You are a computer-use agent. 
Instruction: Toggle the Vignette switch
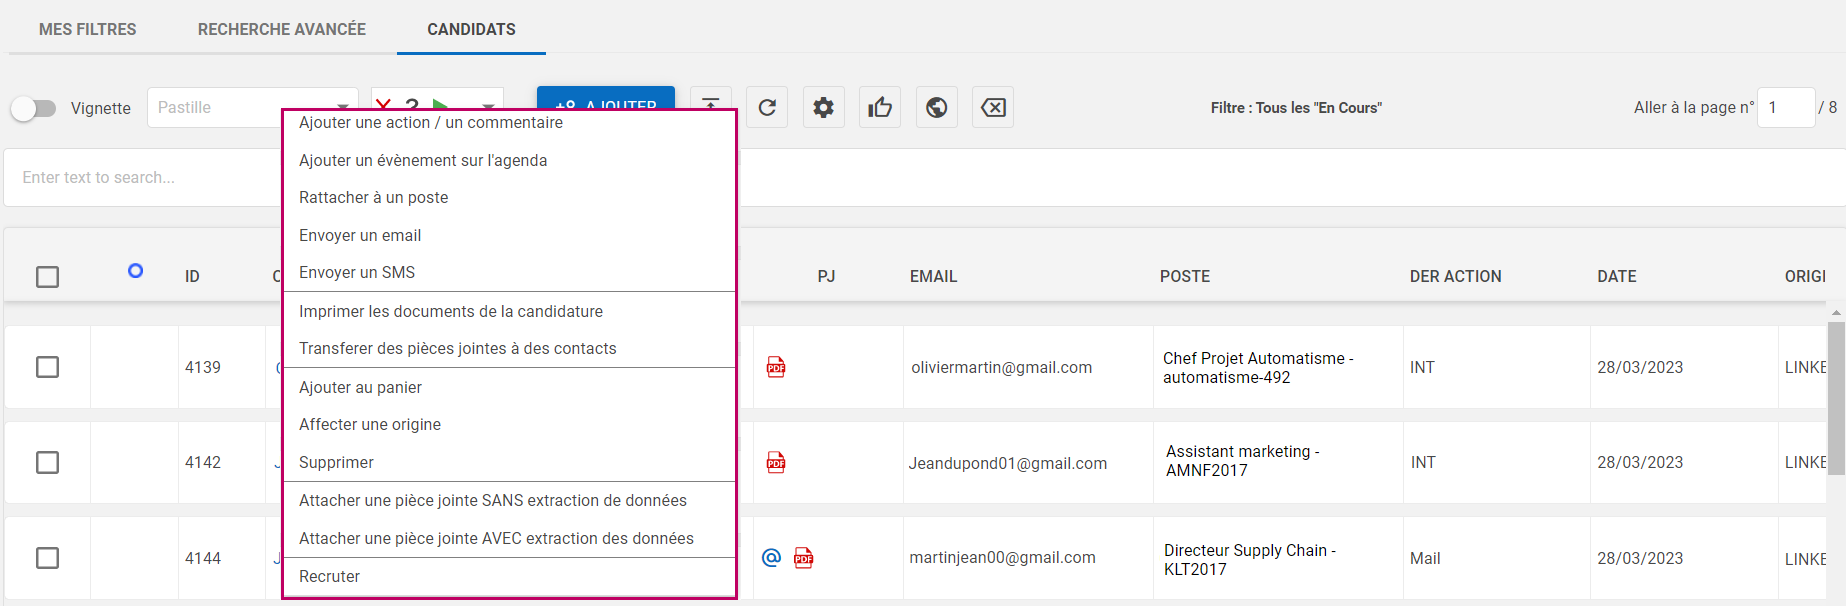pyautogui.click(x=34, y=108)
